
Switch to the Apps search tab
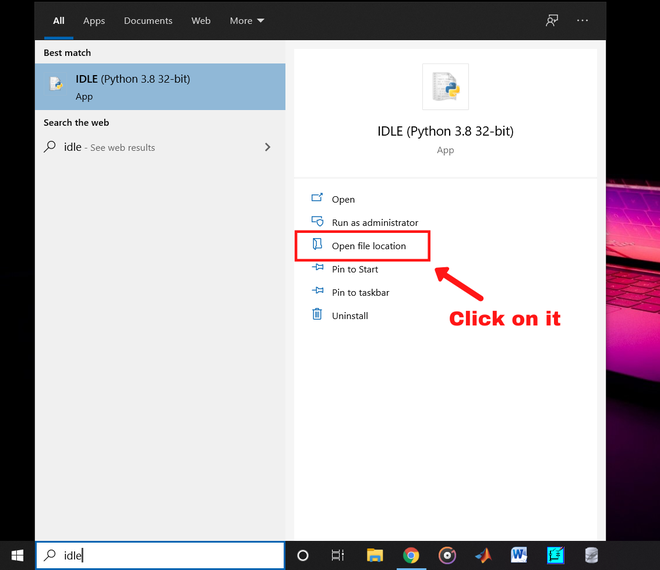pyautogui.click(x=94, y=21)
